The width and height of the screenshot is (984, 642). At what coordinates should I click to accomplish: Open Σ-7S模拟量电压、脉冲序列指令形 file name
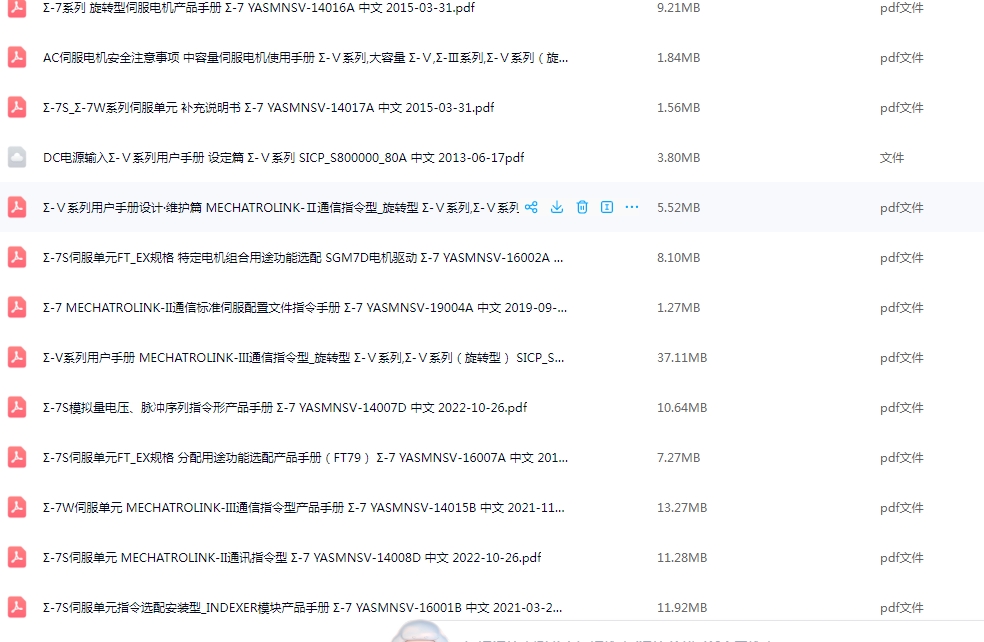tap(285, 408)
